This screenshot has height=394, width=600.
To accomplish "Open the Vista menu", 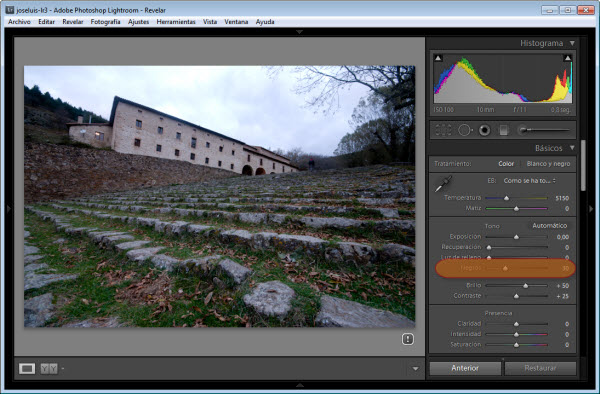I will coord(210,22).
